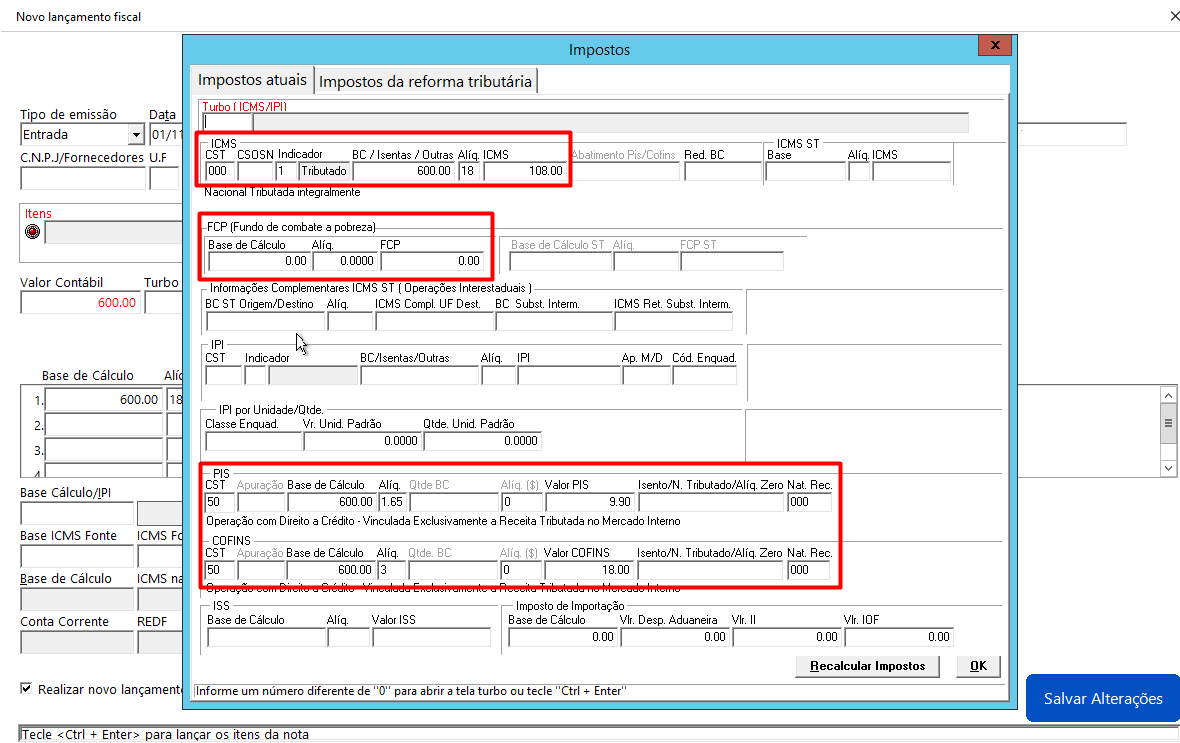Click Imposto de Importação Base de Cálculo field

point(563,637)
